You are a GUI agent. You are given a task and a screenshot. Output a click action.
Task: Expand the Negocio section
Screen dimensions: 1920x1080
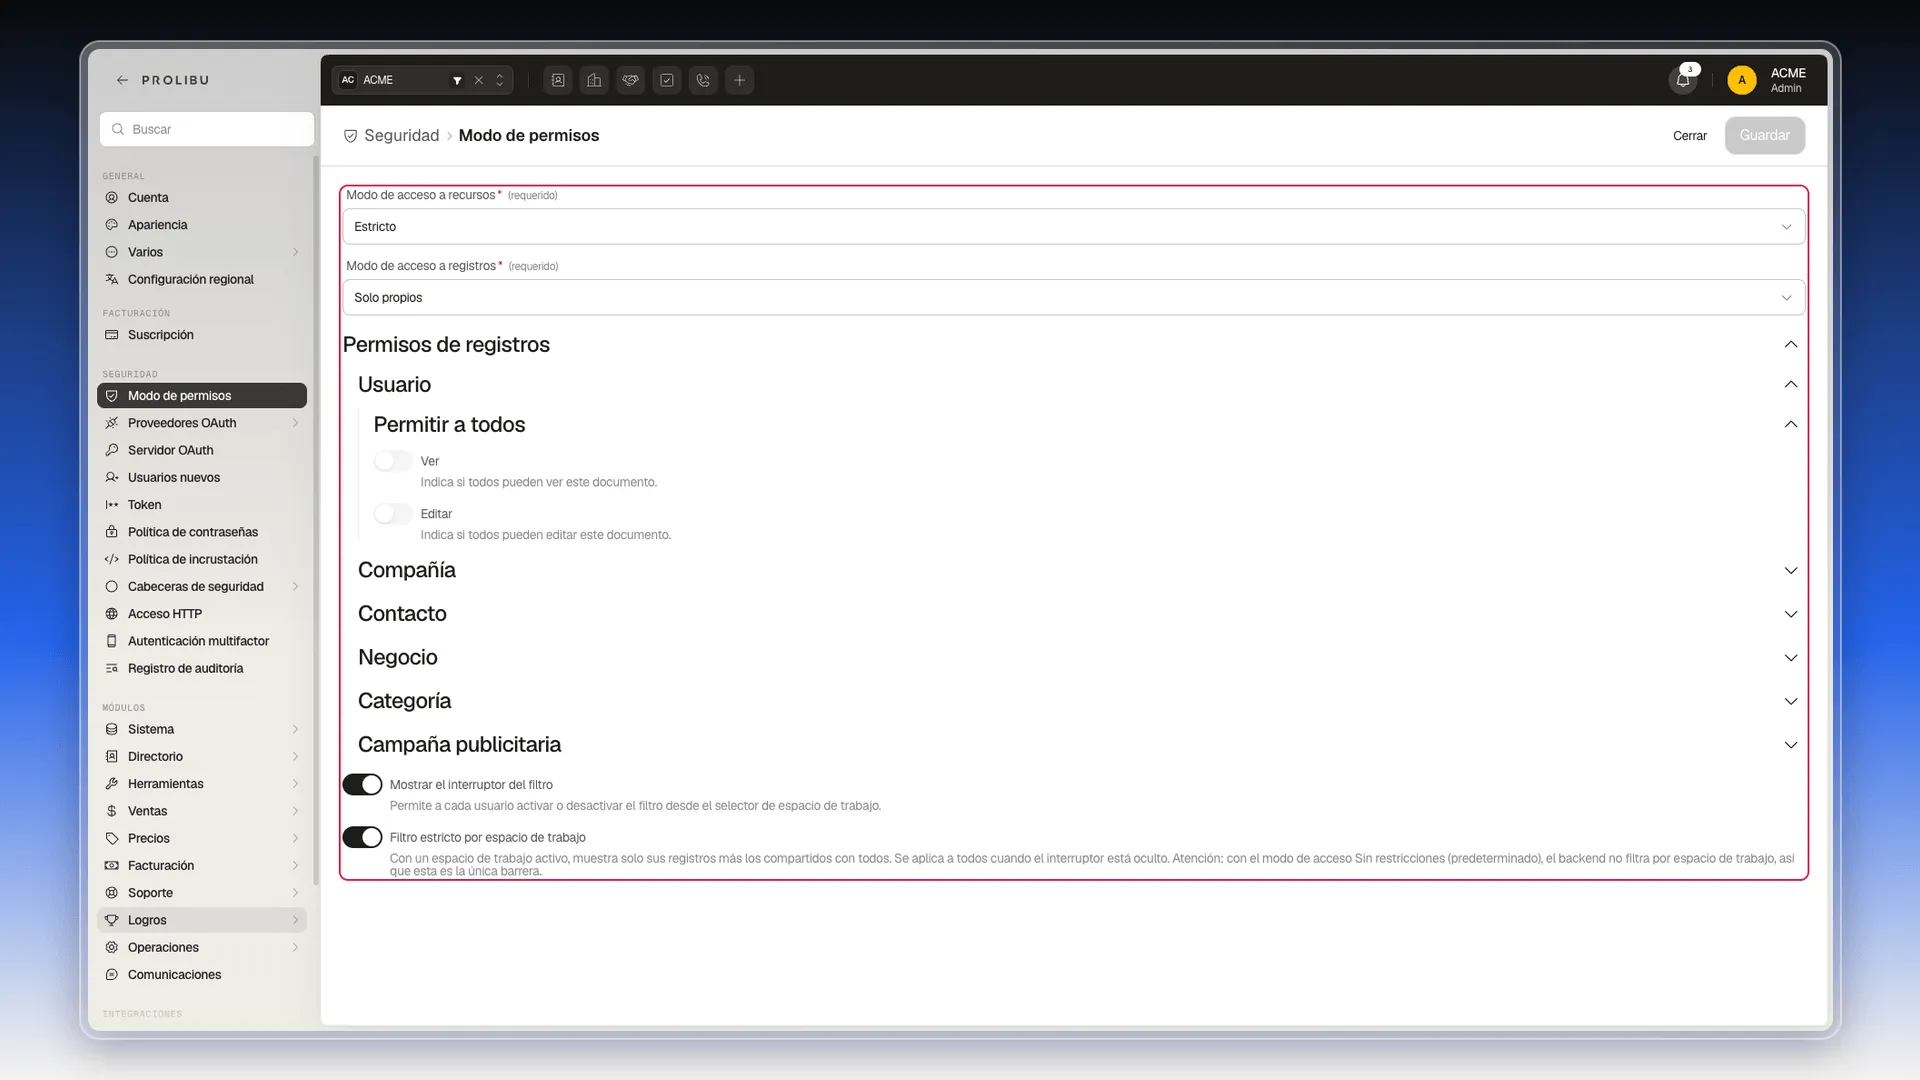[x=1790, y=658]
